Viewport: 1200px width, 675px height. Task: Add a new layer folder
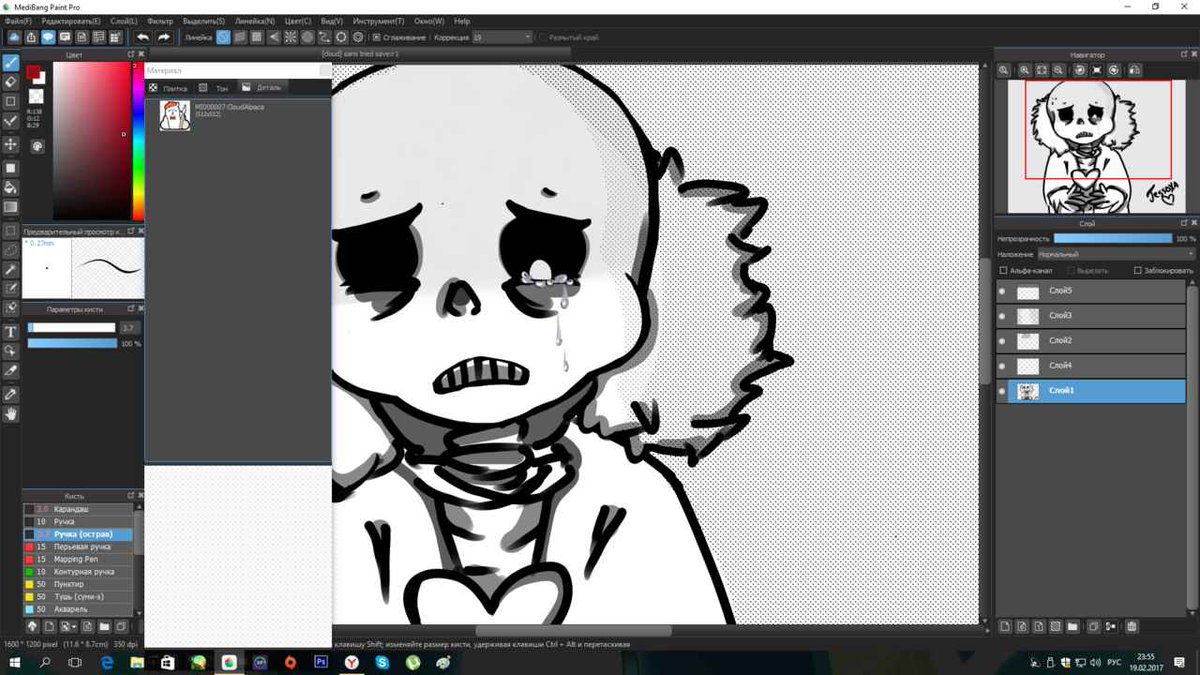pyautogui.click(x=1071, y=627)
